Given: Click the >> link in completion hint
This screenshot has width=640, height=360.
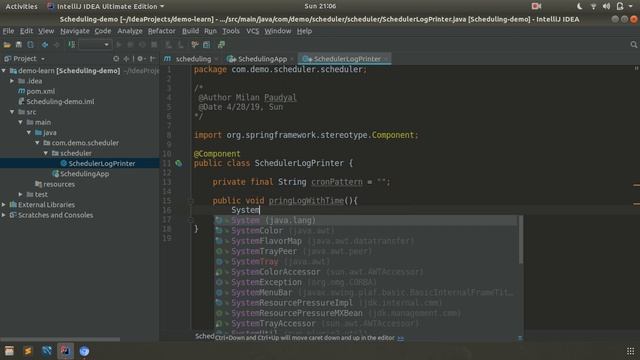Looking at the screenshot, I should (x=400, y=338).
